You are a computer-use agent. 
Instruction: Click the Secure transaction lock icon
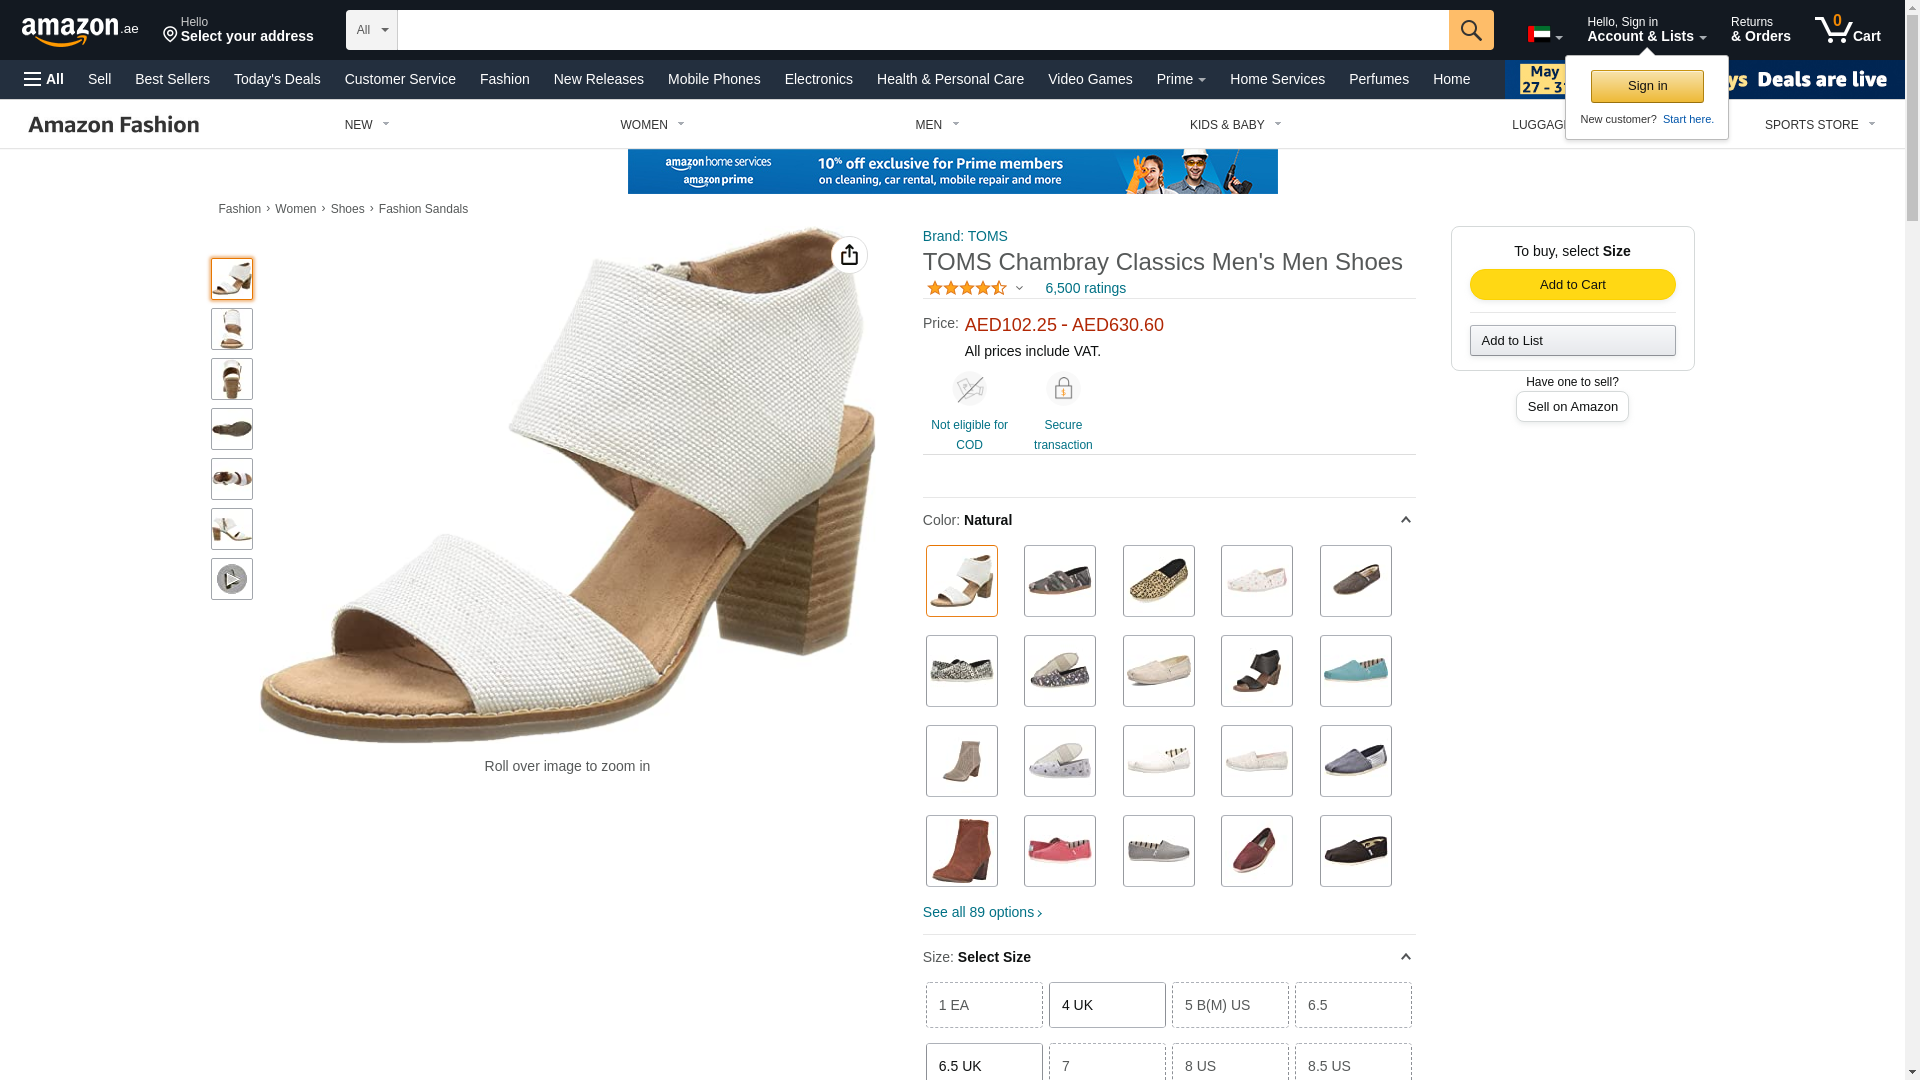pos(1063,388)
